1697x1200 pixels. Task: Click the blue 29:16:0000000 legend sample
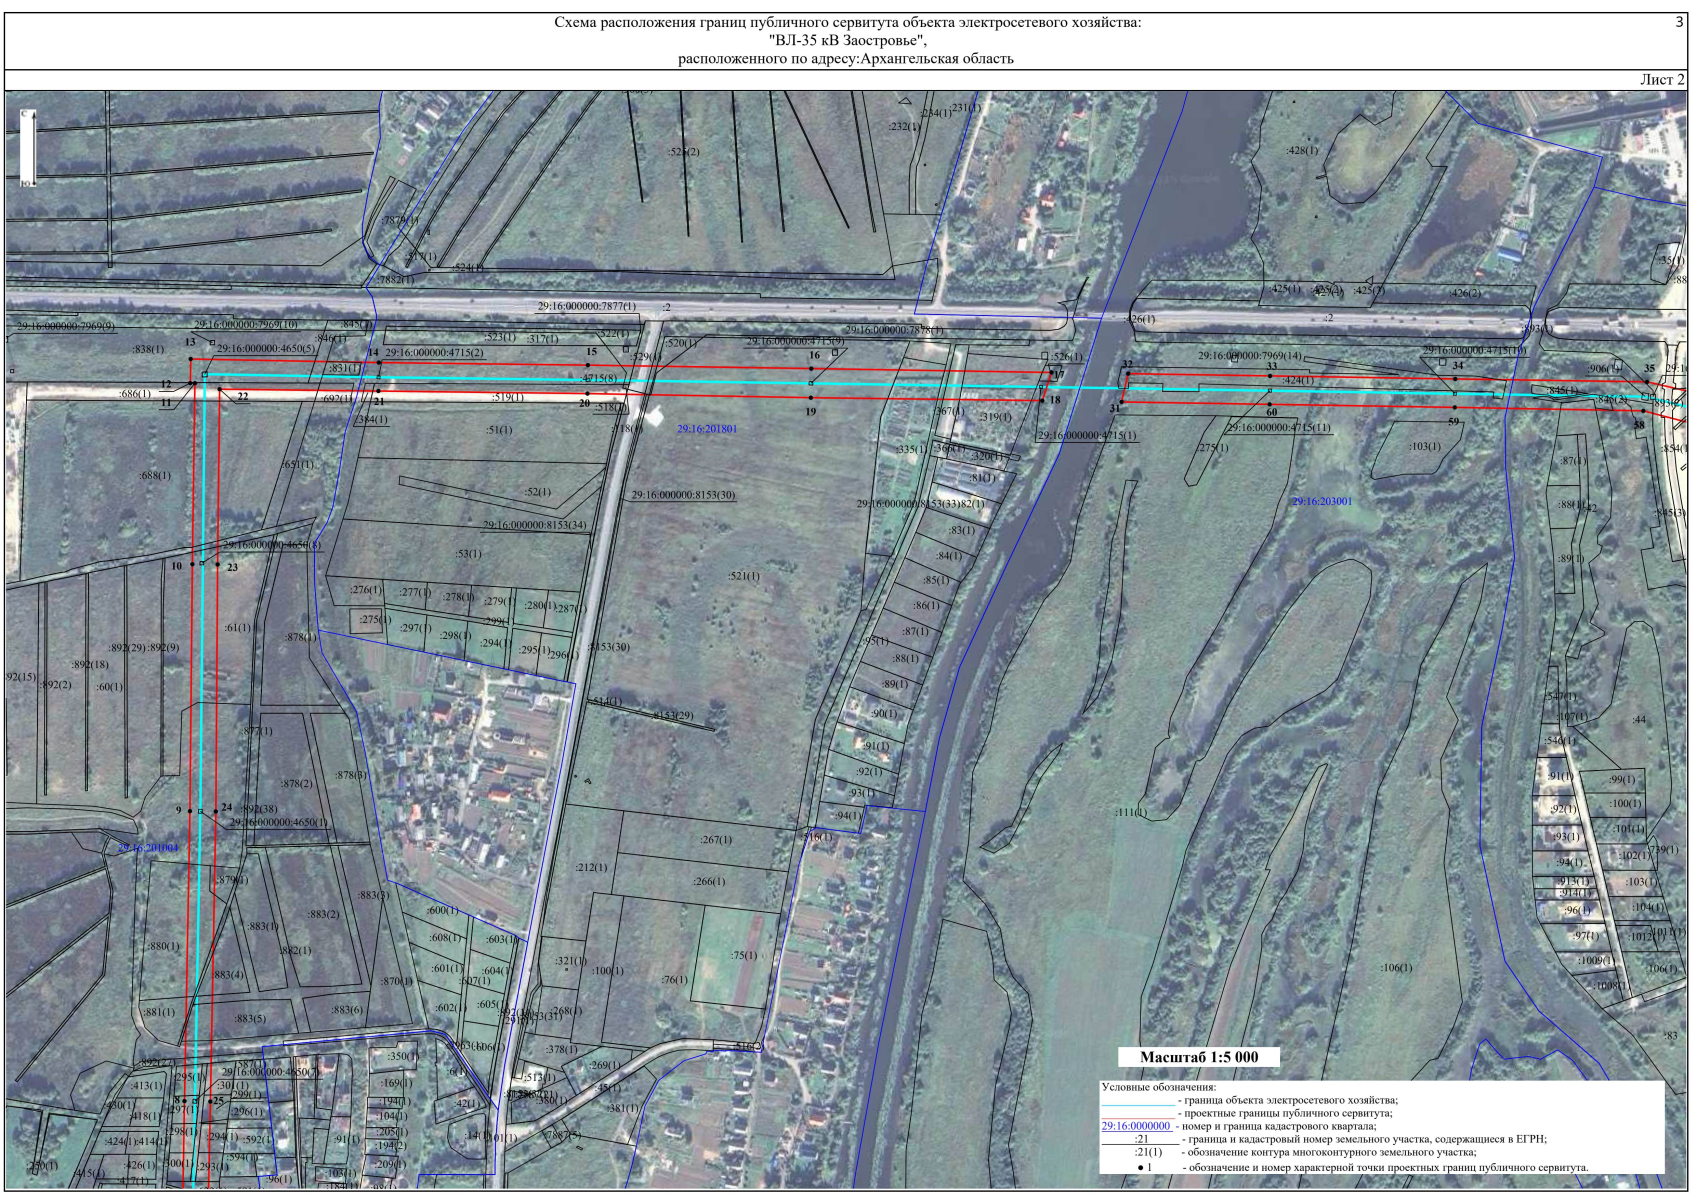[1135, 1126]
